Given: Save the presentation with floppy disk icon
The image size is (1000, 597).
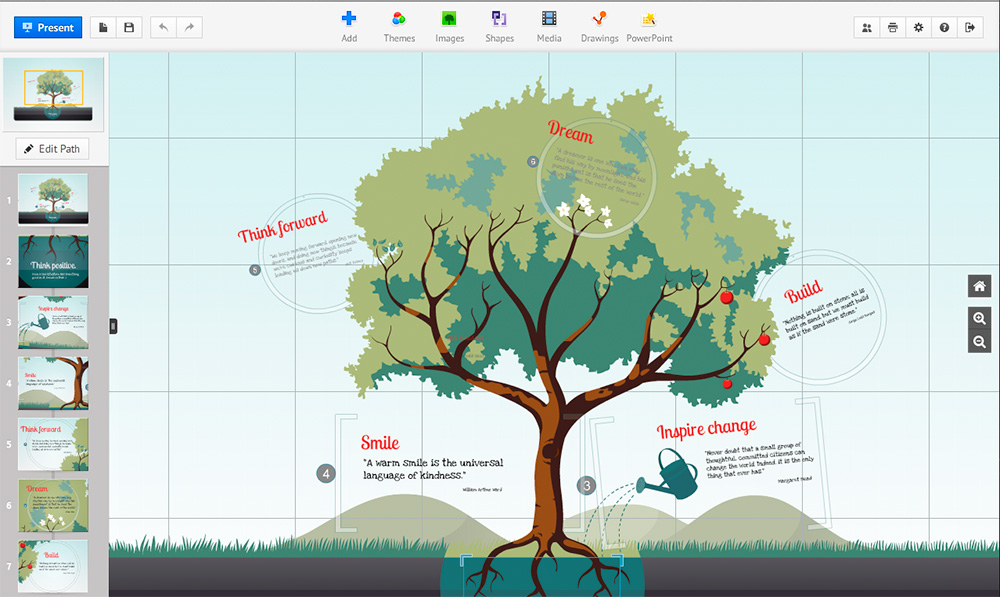Looking at the screenshot, I should (129, 27).
